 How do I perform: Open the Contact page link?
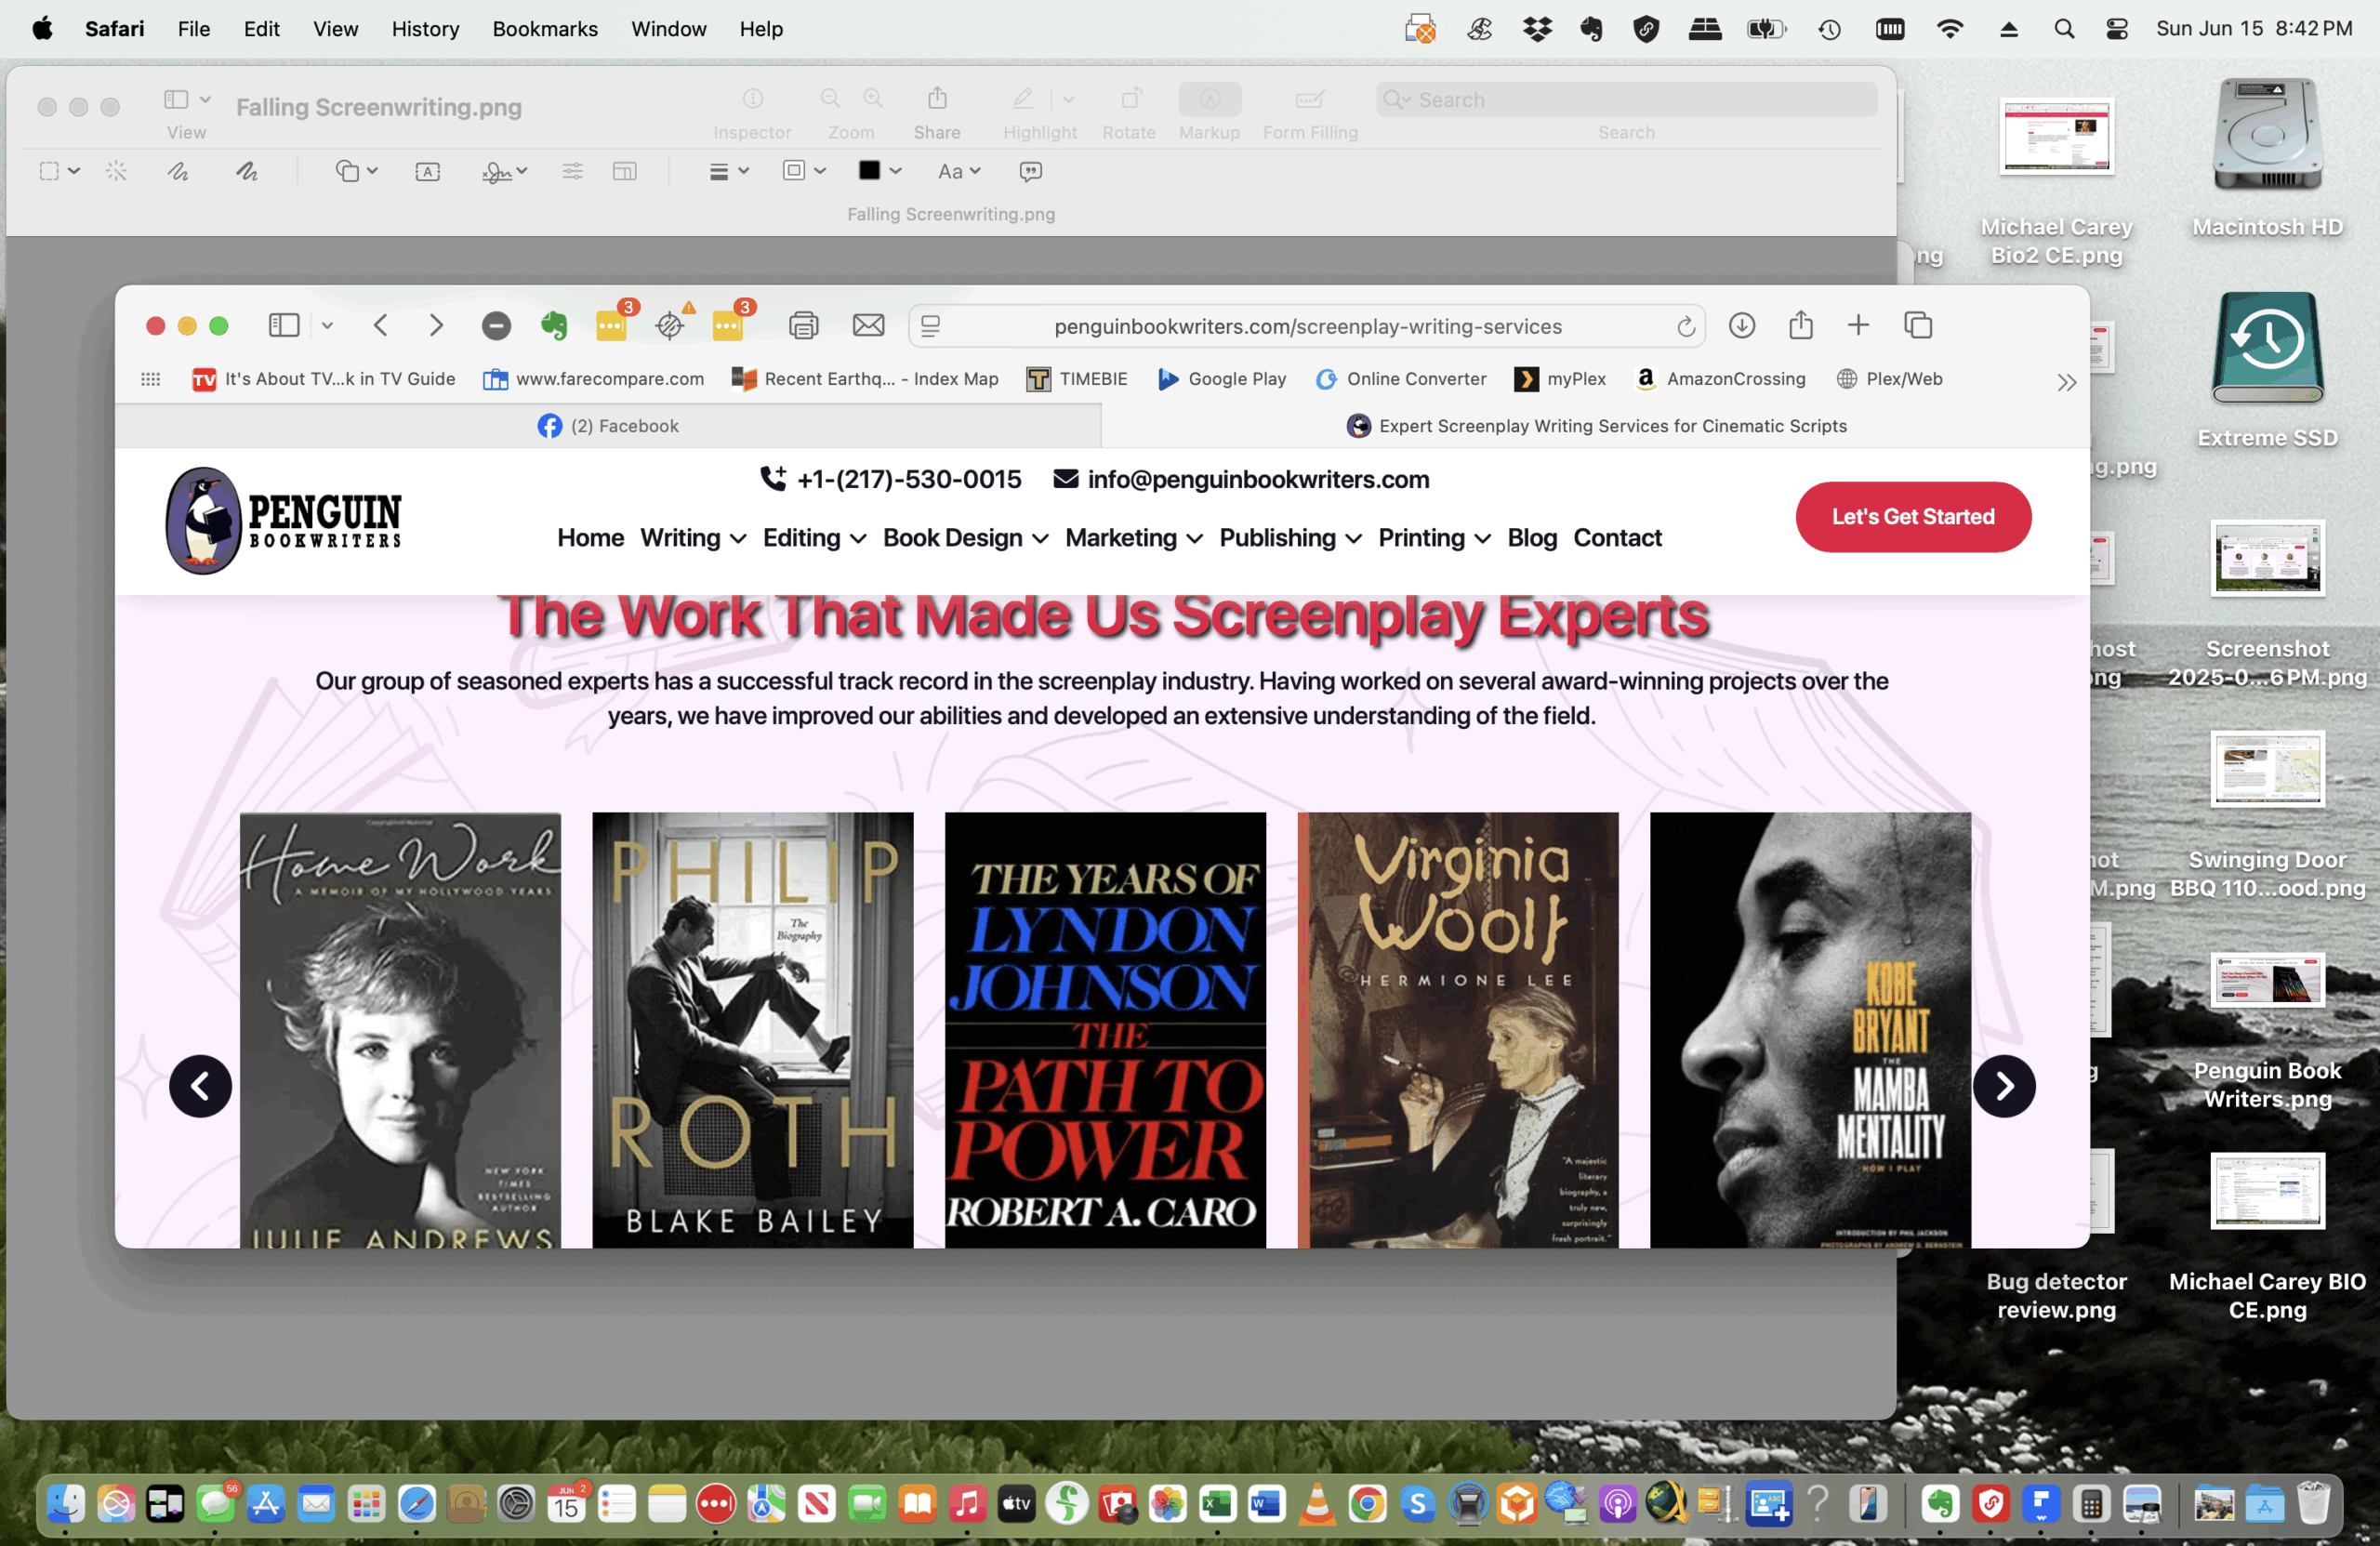[x=1617, y=538]
